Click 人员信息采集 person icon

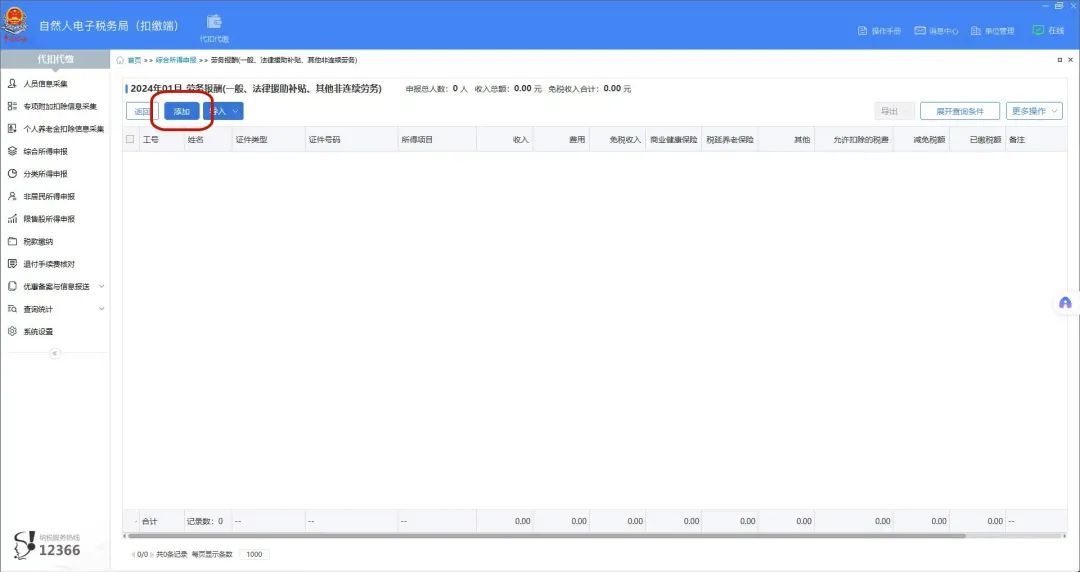[12, 83]
